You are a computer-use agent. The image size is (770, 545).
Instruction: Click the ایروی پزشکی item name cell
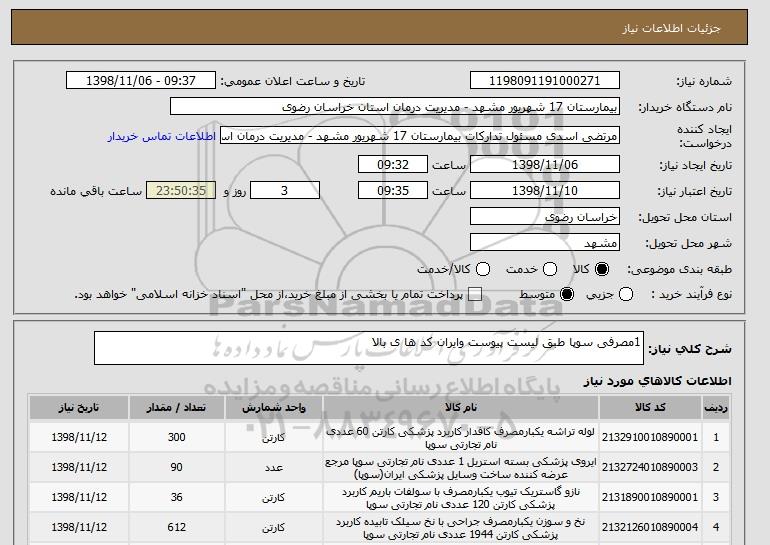[461, 468]
